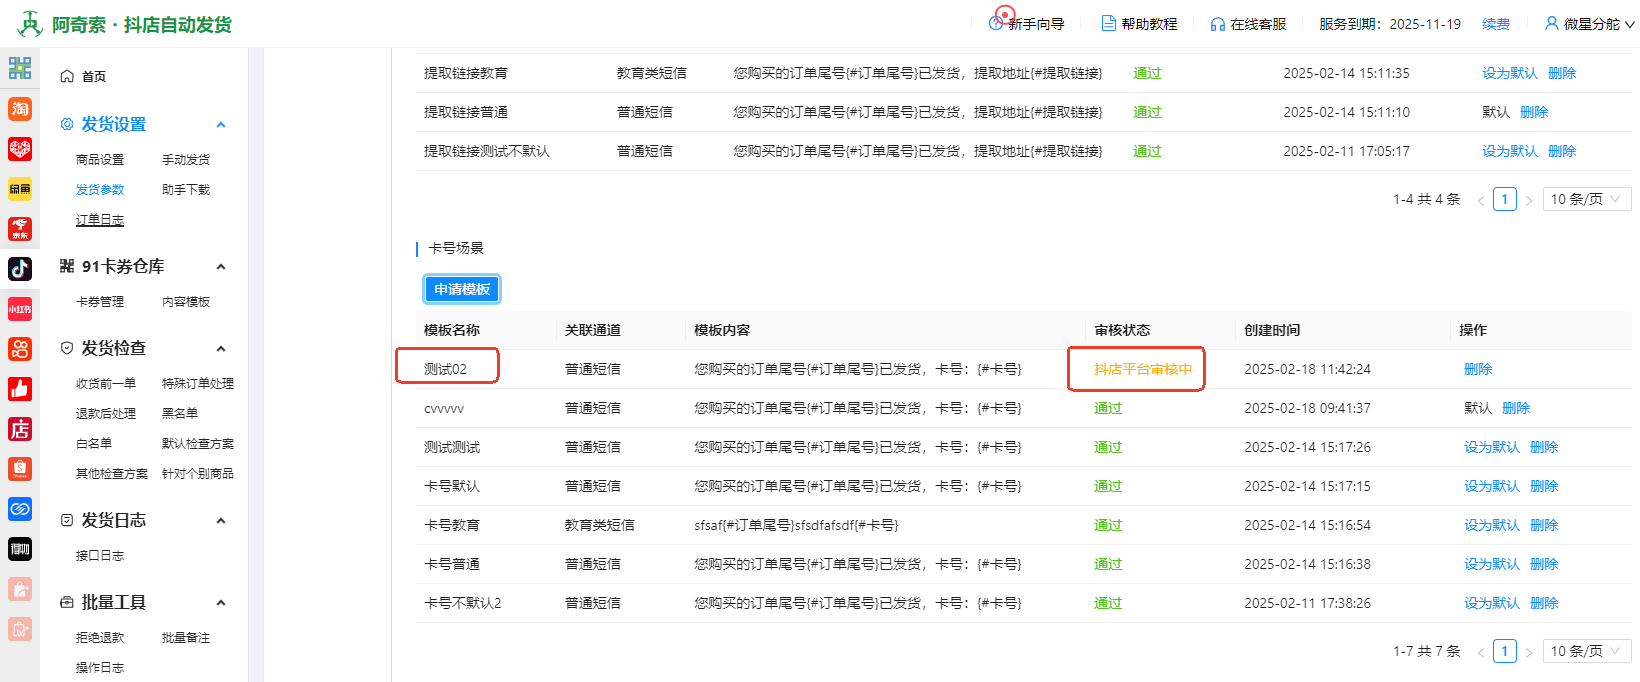Open page size dropdown under 卡号场景 table
Image resolution: width=1640 pixels, height=682 pixels.
click(1586, 651)
